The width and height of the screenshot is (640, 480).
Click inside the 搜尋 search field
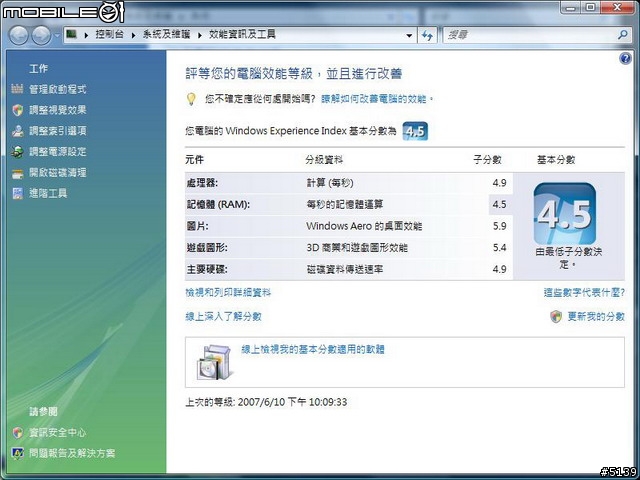(x=529, y=35)
